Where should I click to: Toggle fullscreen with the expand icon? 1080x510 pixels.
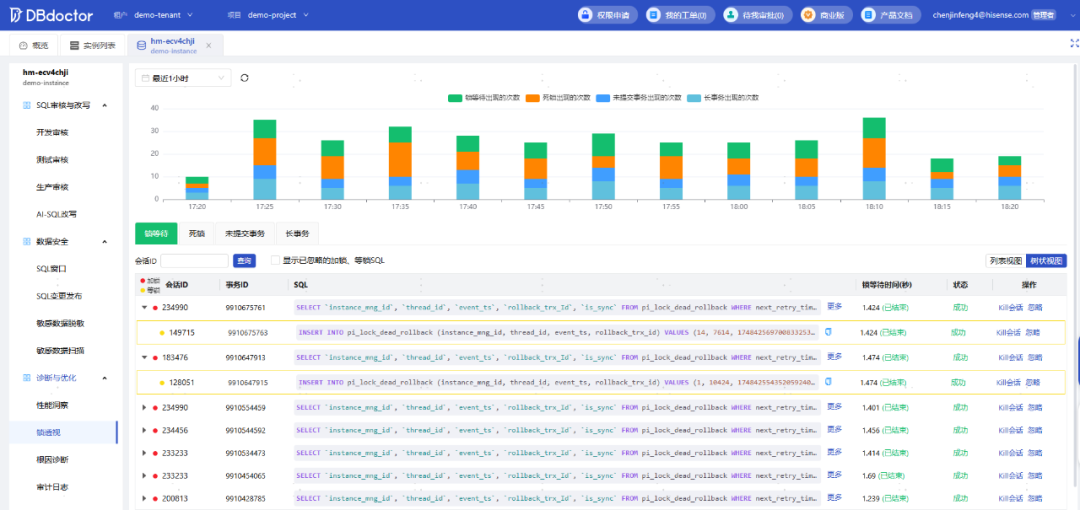pos(1074,43)
